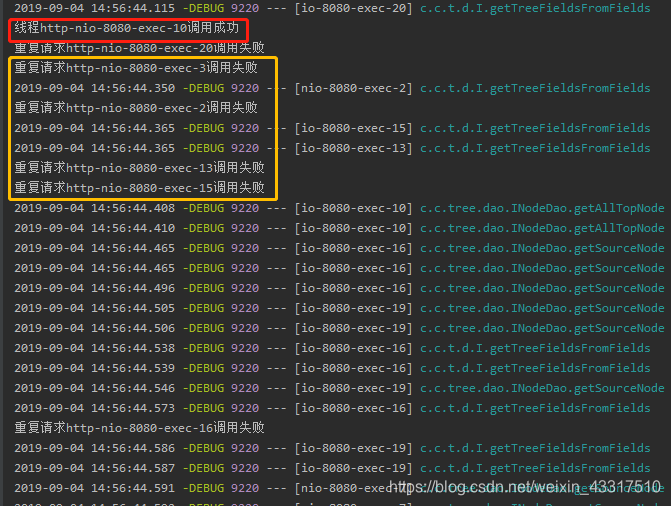This screenshot has width=671, height=506.
Task: Select the log line timestamped 14:56:44.591
Action: pyautogui.click(x=339, y=488)
